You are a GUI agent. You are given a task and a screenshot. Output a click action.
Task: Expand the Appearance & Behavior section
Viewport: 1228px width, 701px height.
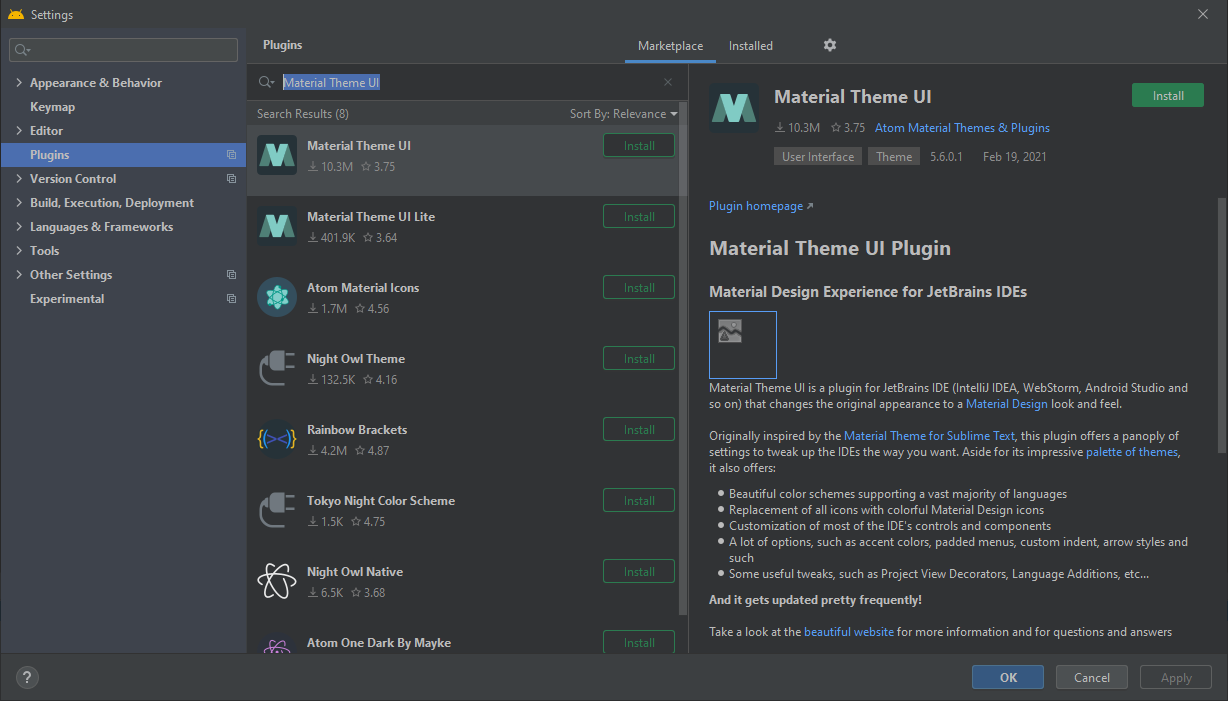pyautogui.click(x=19, y=83)
